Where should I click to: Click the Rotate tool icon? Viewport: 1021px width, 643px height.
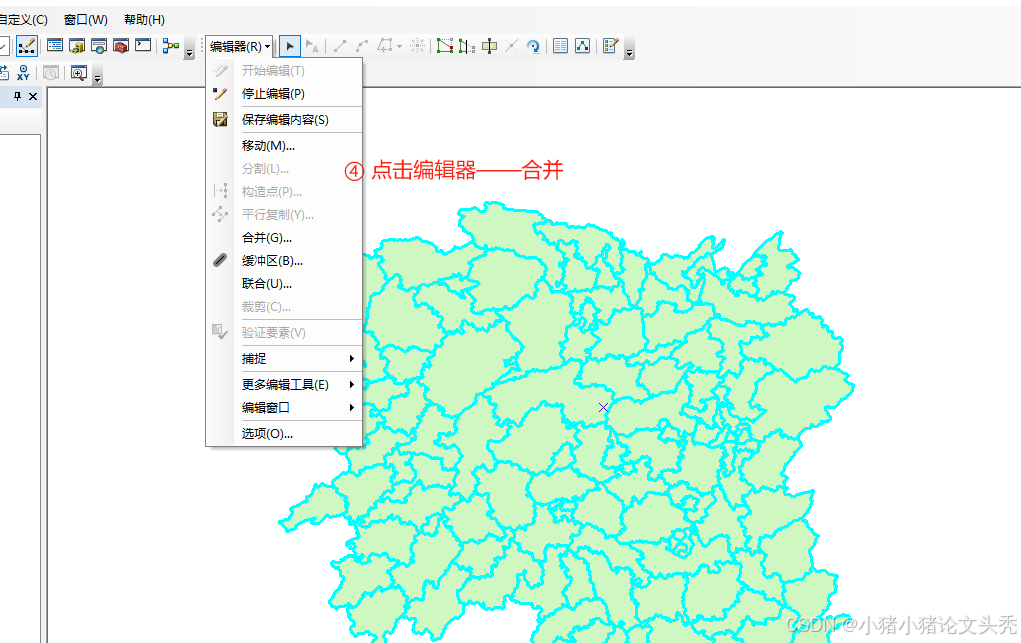[533, 46]
